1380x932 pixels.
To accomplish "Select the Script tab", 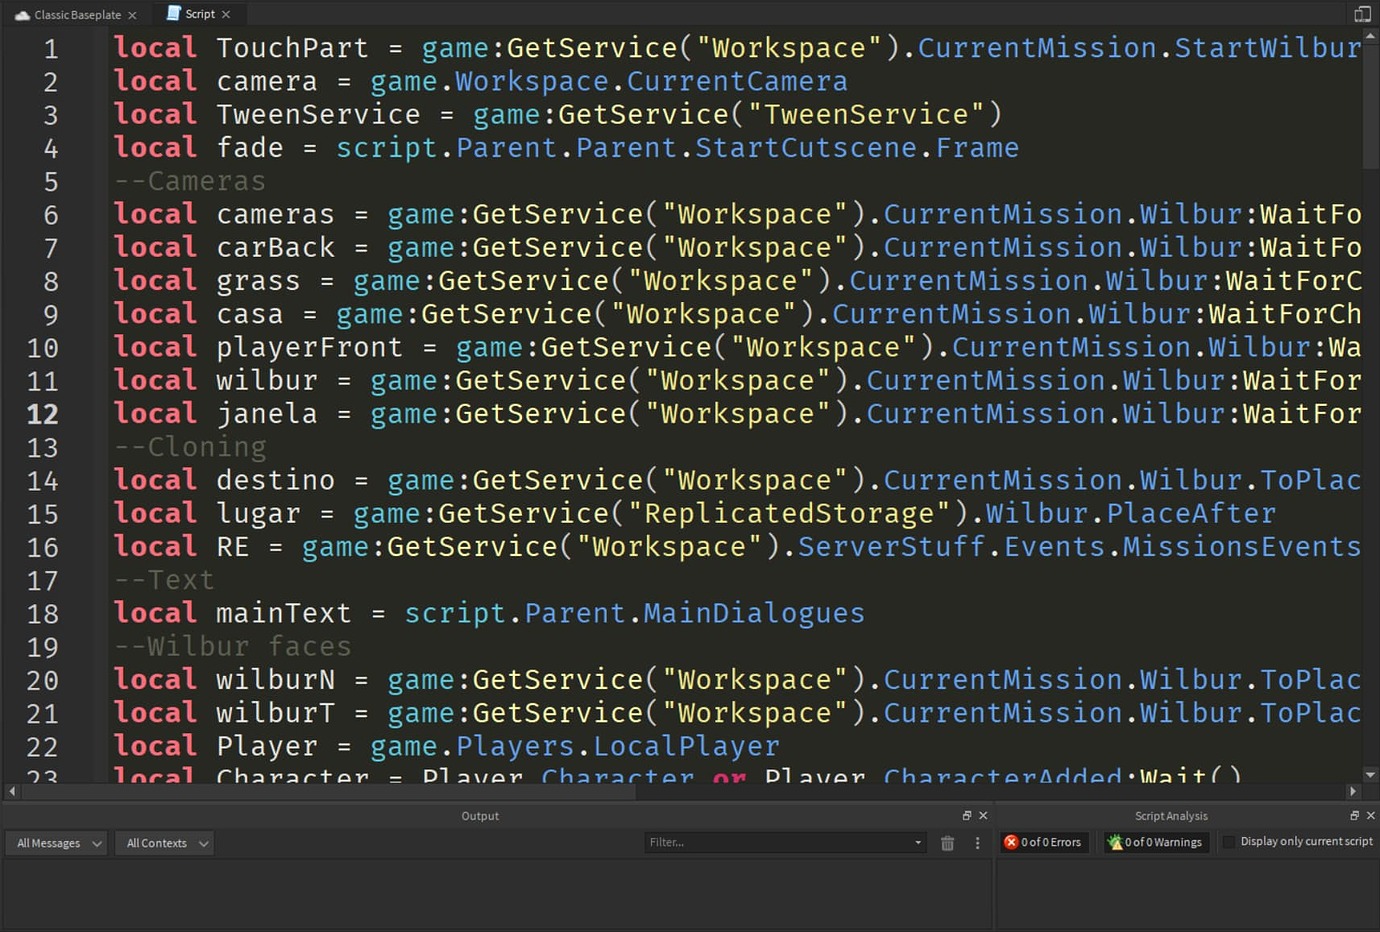I will [x=198, y=14].
